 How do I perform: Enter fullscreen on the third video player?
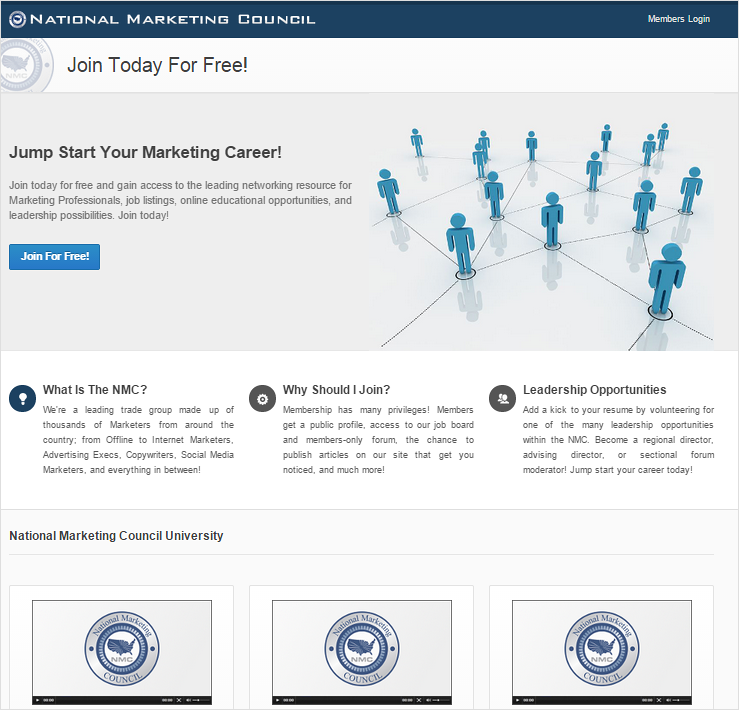pos(658,700)
